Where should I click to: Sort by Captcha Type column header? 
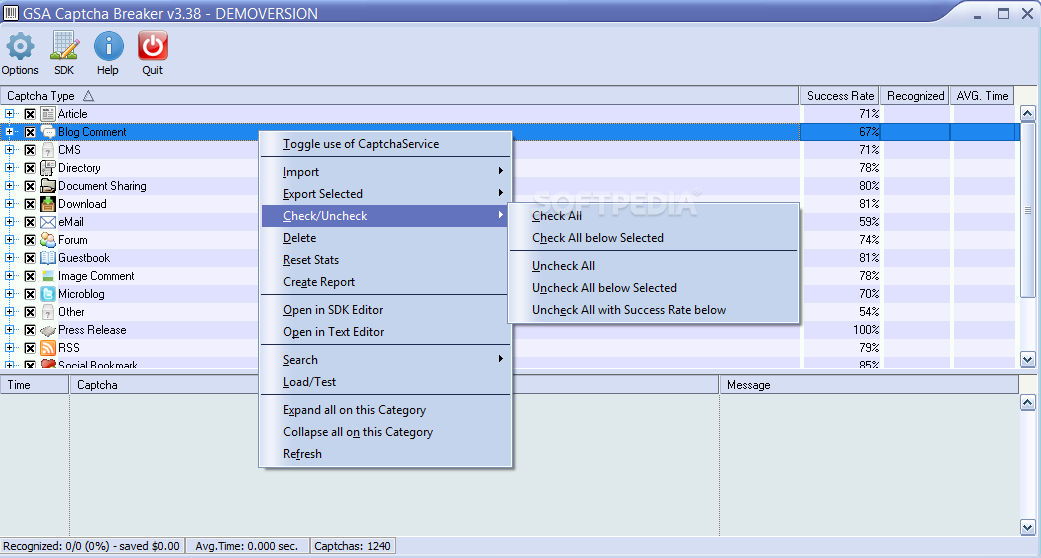(x=400, y=96)
